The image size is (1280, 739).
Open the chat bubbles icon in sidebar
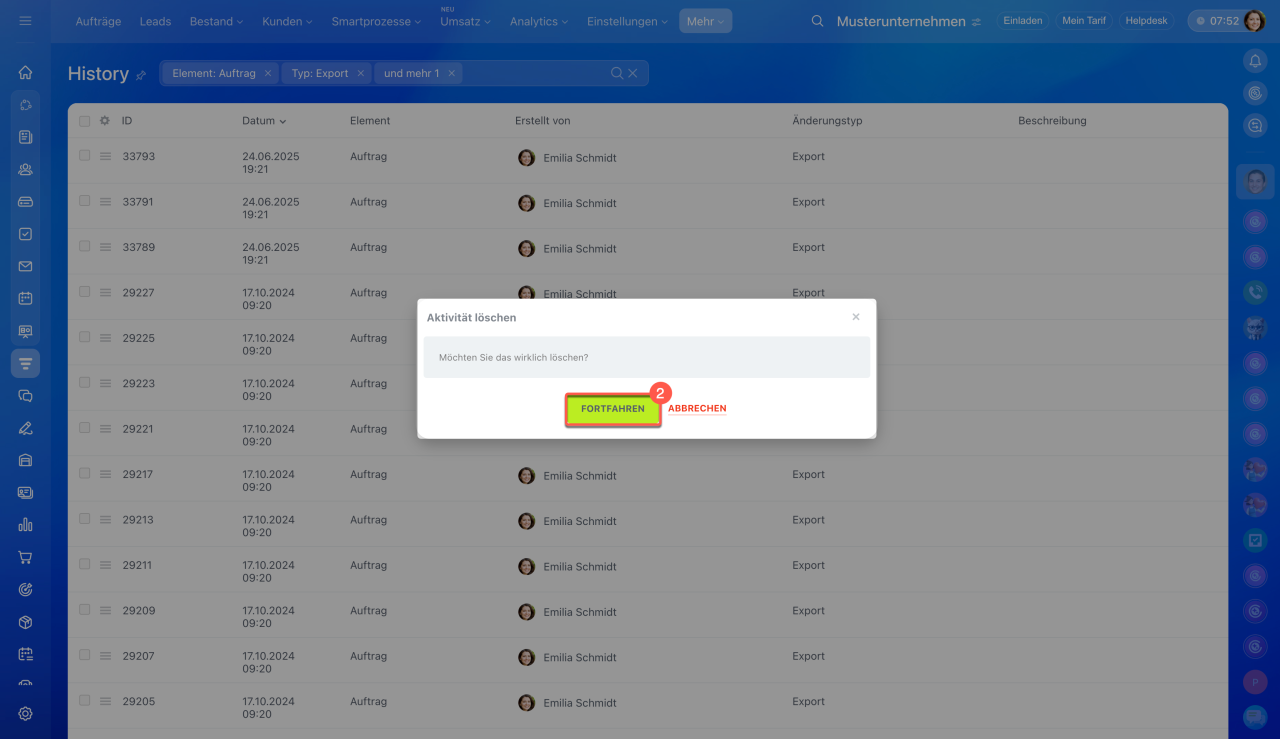tap(25, 395)
